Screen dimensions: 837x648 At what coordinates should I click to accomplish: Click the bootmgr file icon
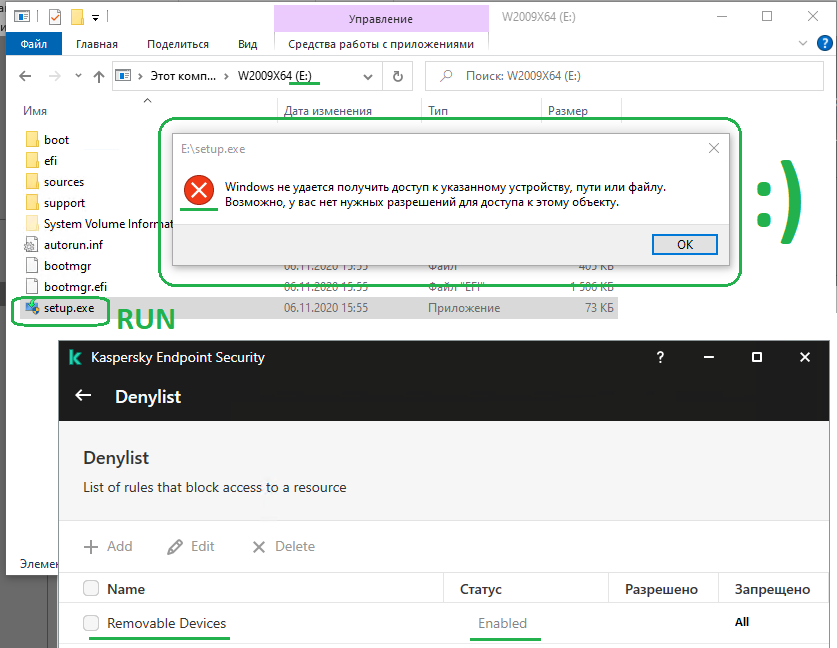[x=32, y=265]
